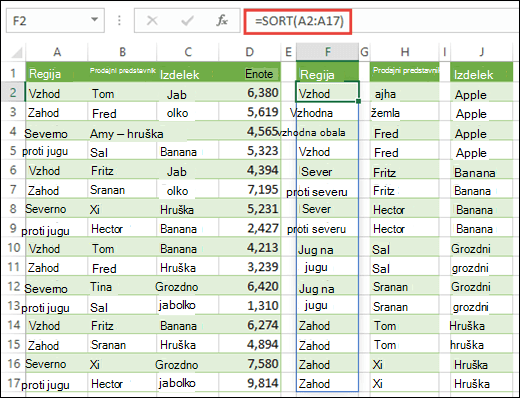Select row 2 header
This screenshot has width=520, height=398.
(13, 92)
